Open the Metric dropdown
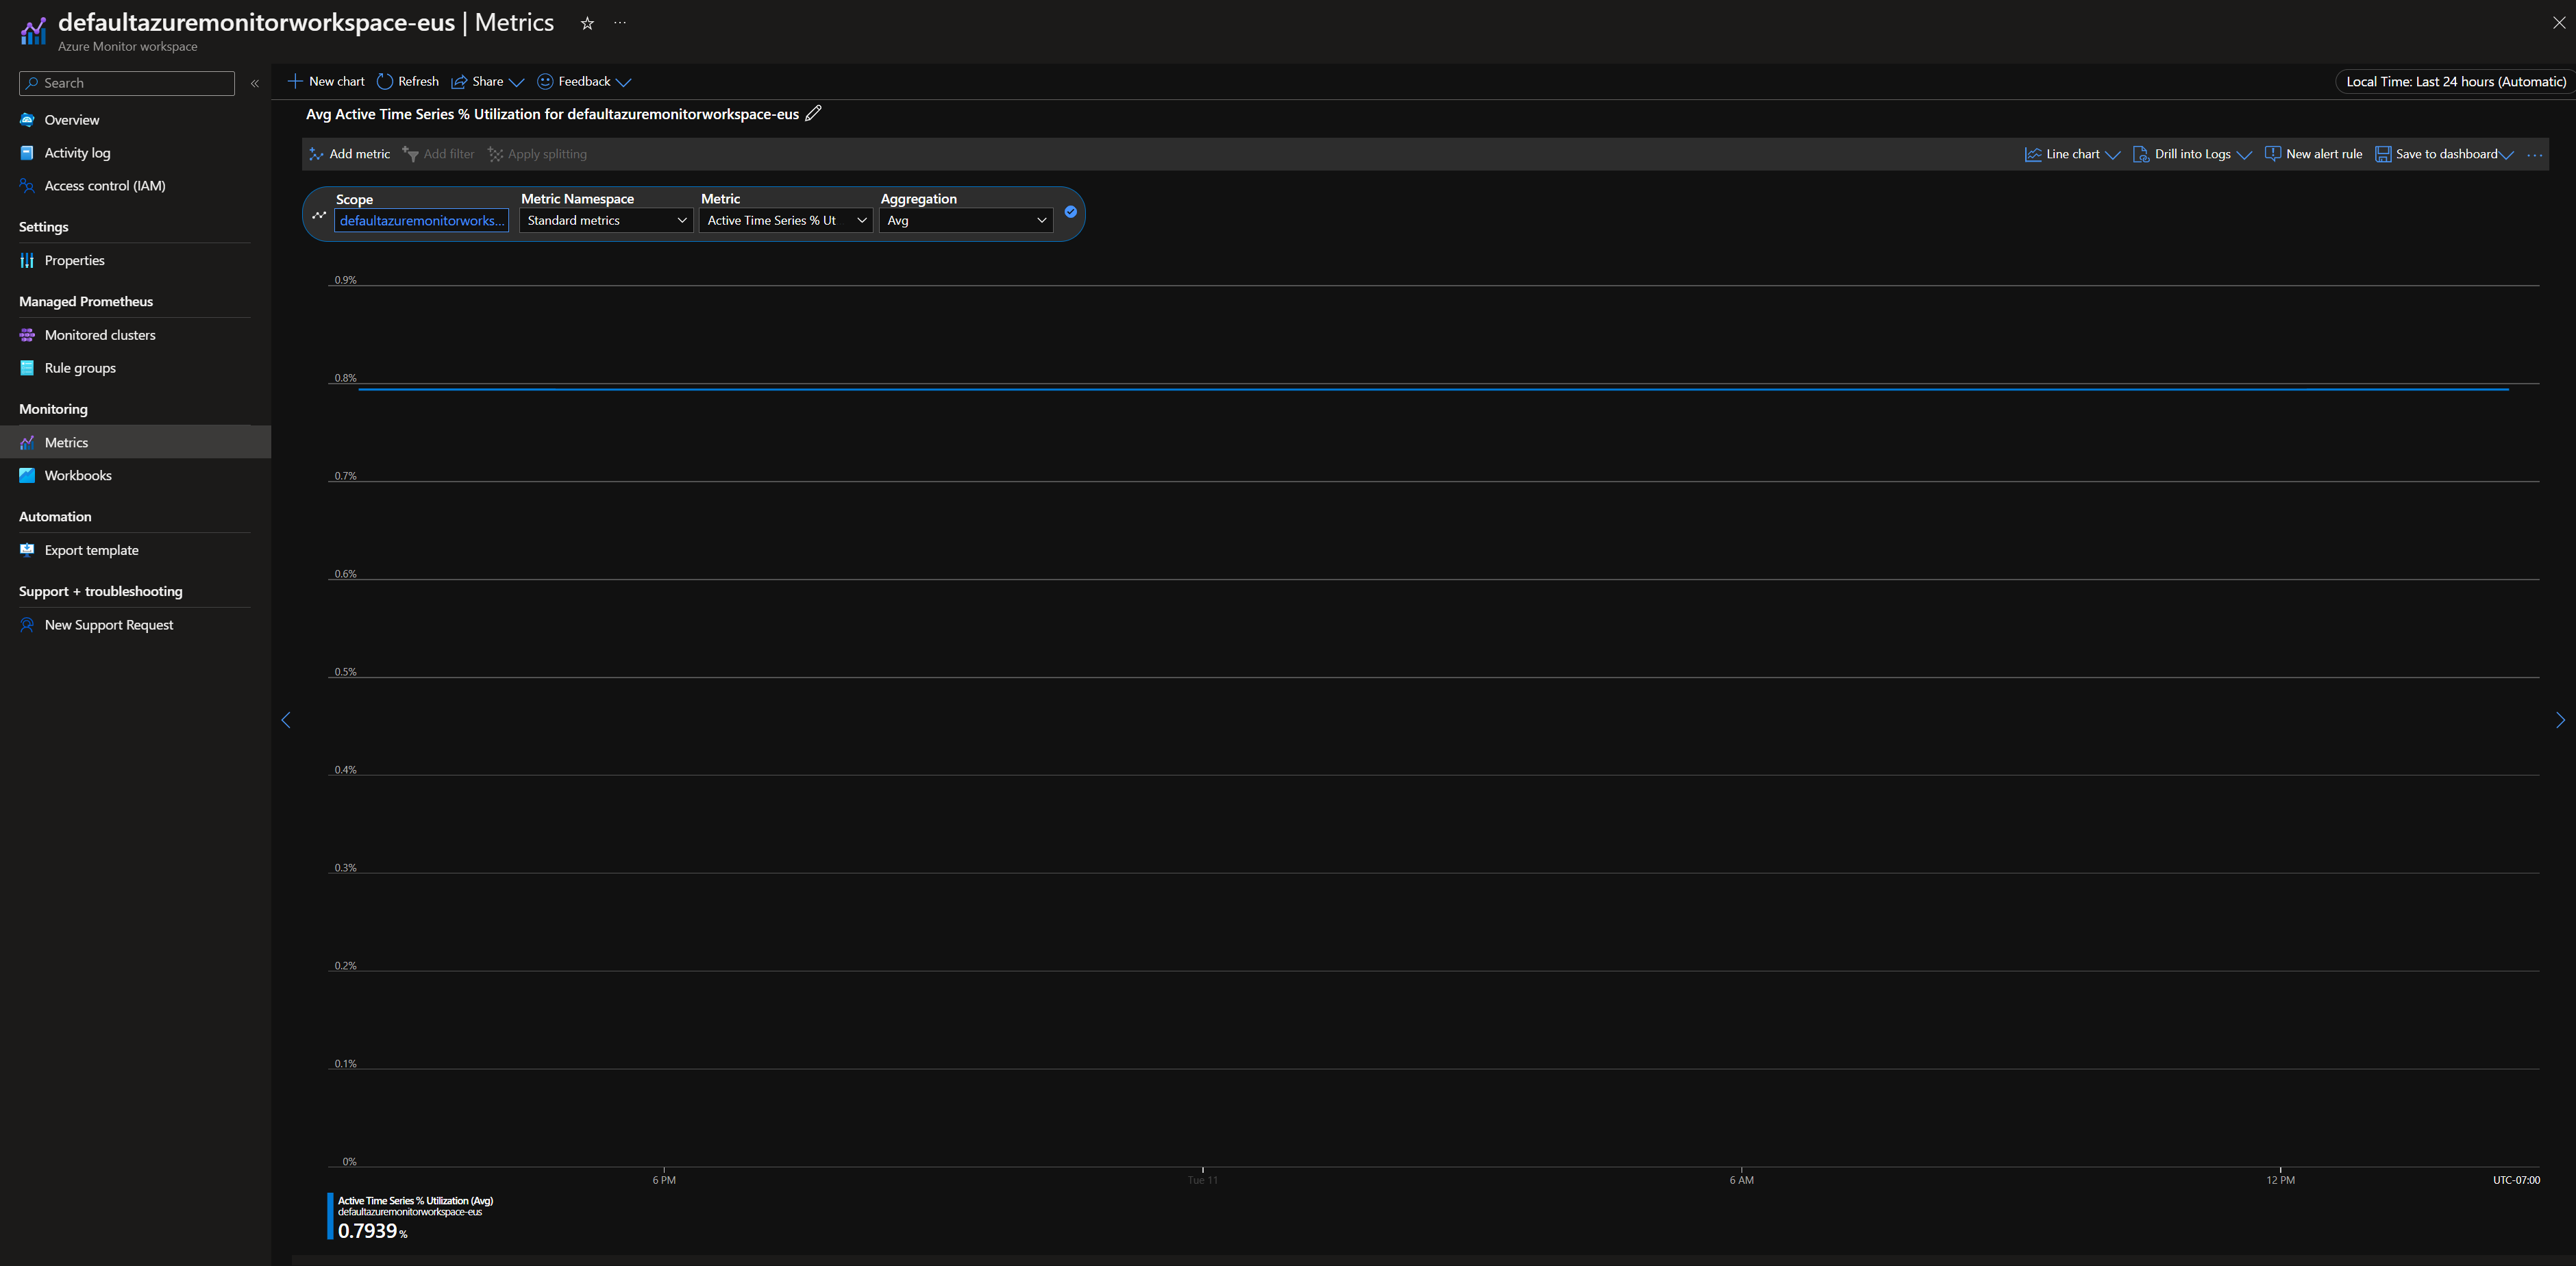 tap(786, 221)
